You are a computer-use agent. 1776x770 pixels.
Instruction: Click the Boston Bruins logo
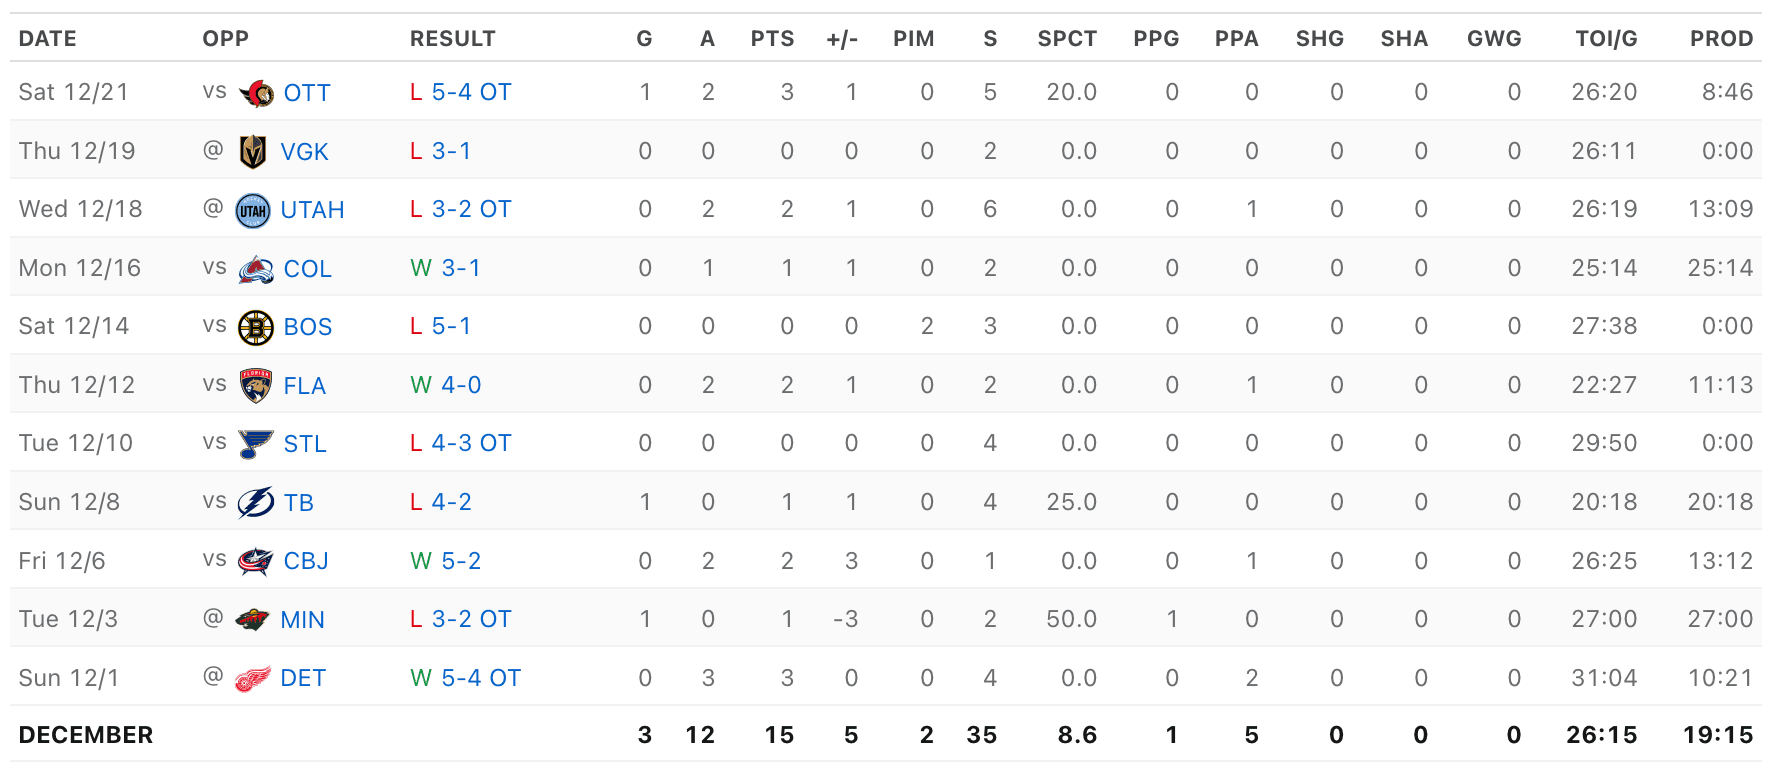(256, 327)
